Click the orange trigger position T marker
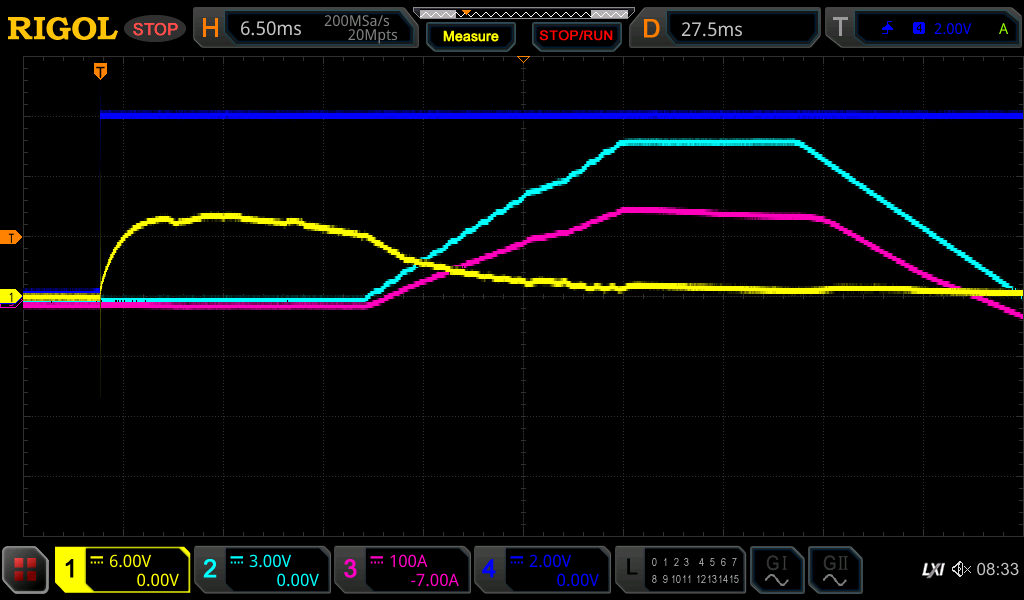The image size is (1024, 600). coord(100,70)
